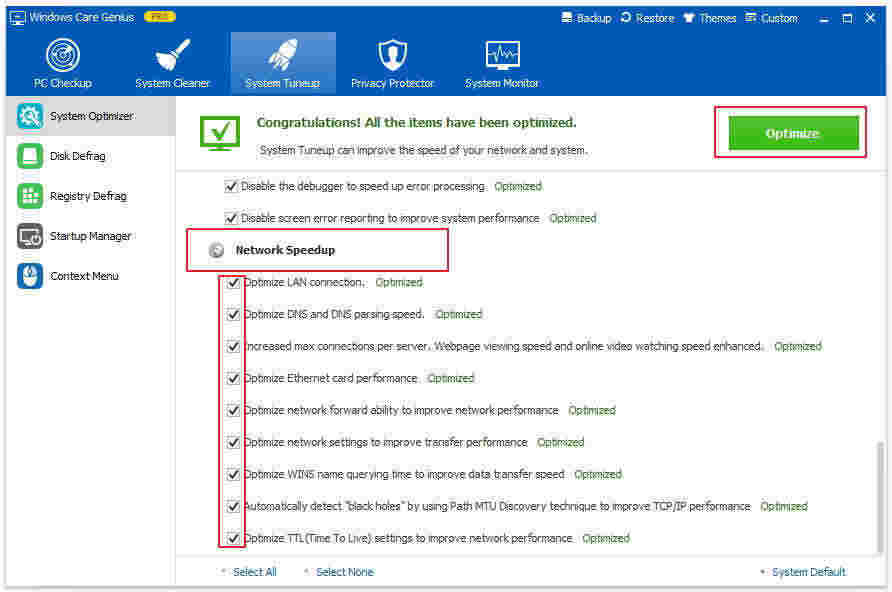Viewport: 892px width, 592px height.
Task: Click the System Default link
Action: click(x=809, y=572)
